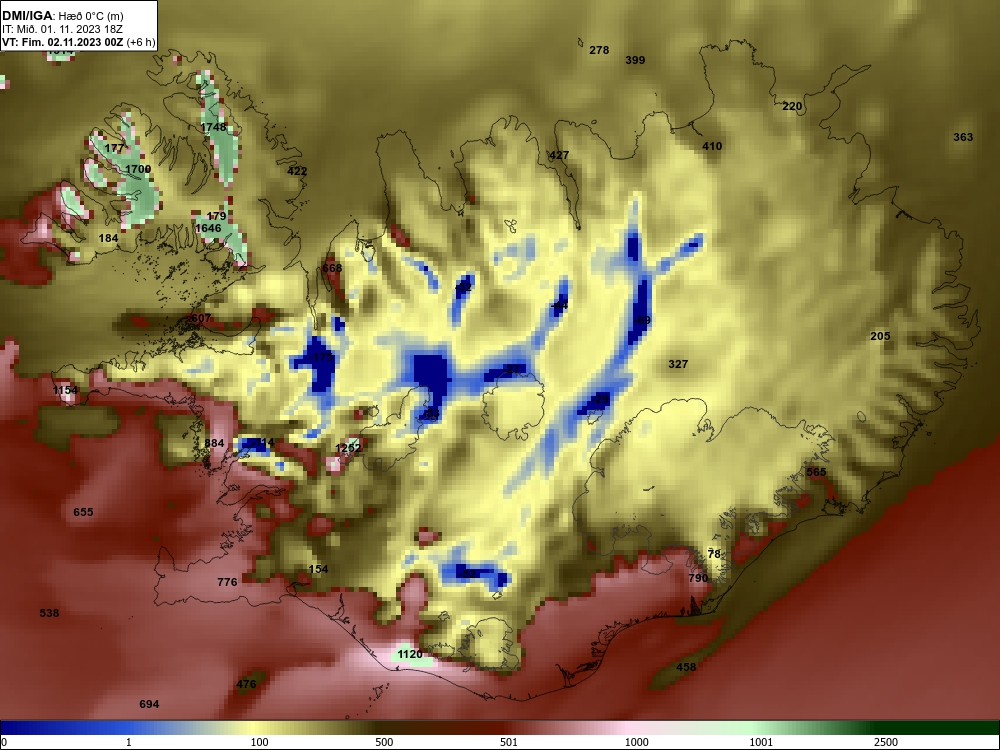
Task: Click the map value 884
Action: (214, 443)
